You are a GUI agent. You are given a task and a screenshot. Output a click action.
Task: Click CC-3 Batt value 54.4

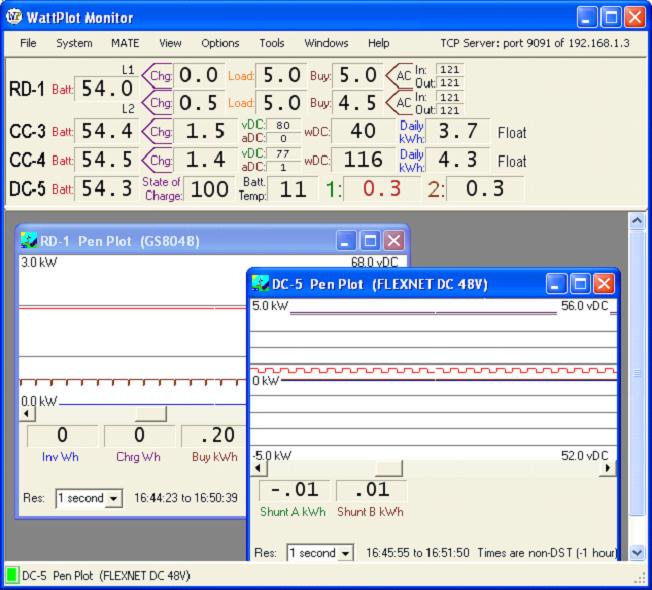coord(106,131)
